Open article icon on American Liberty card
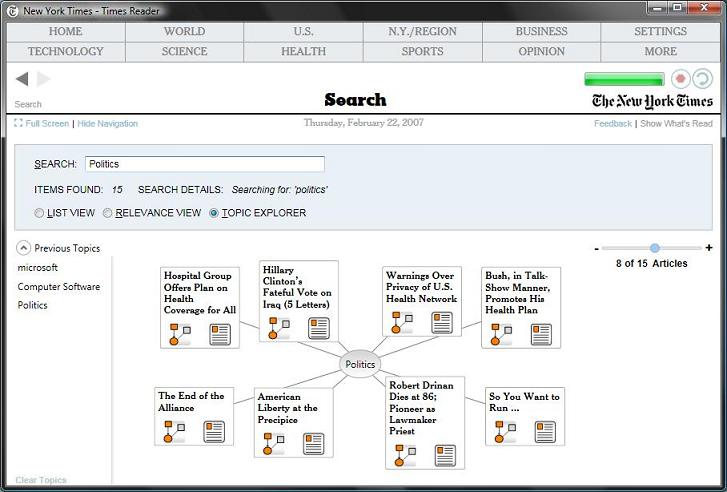727x492 pixels. click(313, 444)
